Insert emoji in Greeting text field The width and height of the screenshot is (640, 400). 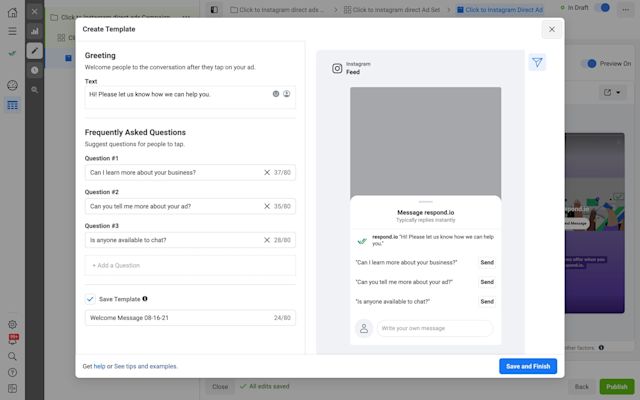click(276, 94)
